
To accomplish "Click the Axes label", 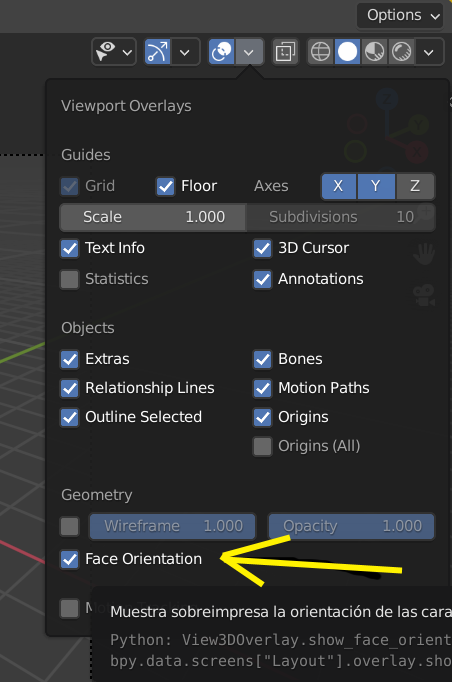I will click(271, 186).
